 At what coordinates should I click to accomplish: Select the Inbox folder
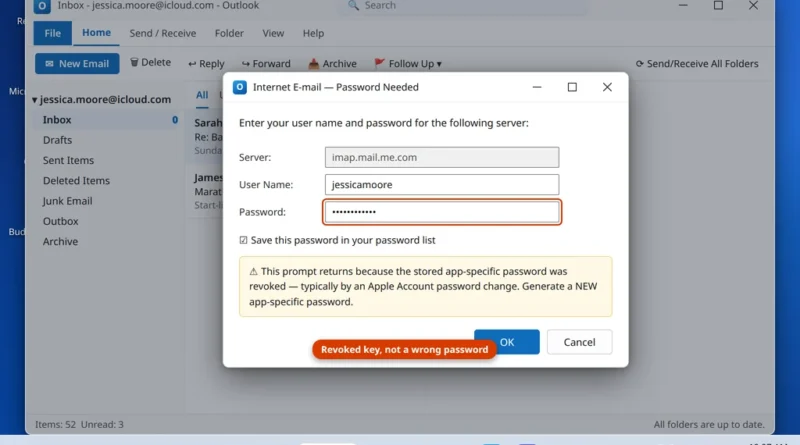click(x=106, y=120)
